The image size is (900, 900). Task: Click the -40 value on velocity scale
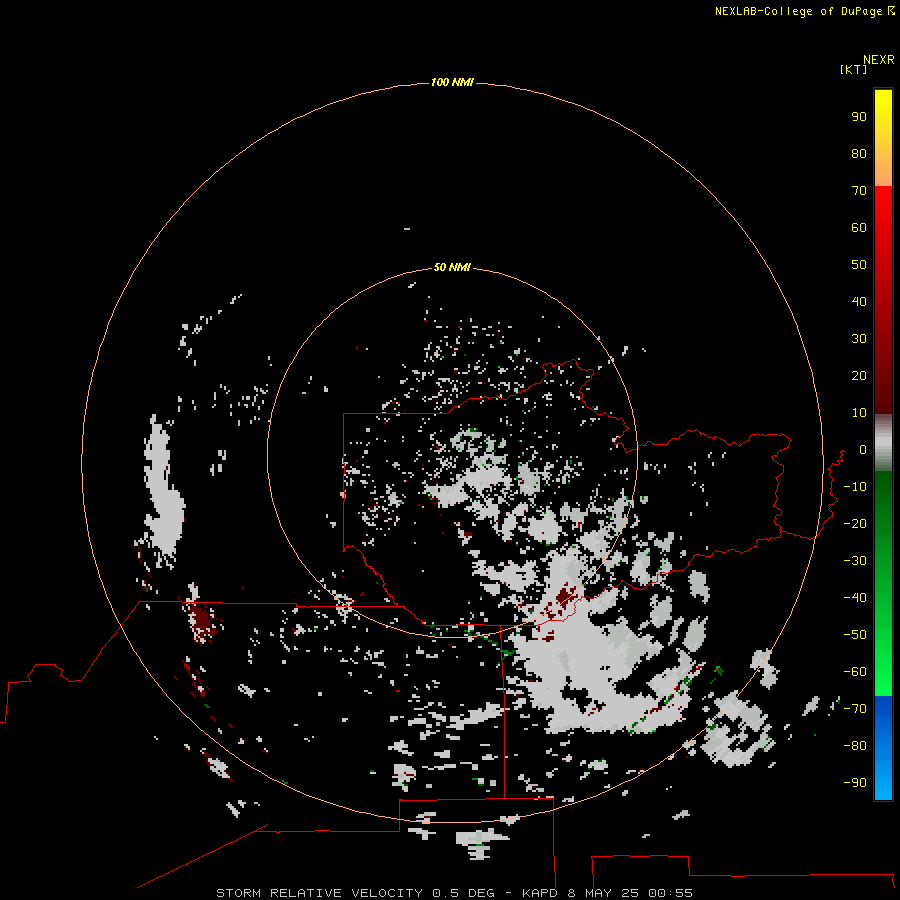[855, 598]
